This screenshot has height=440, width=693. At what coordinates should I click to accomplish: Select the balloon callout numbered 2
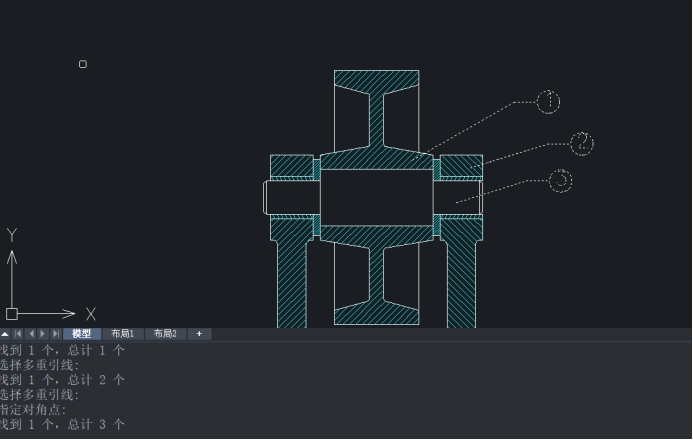point(582,143)
